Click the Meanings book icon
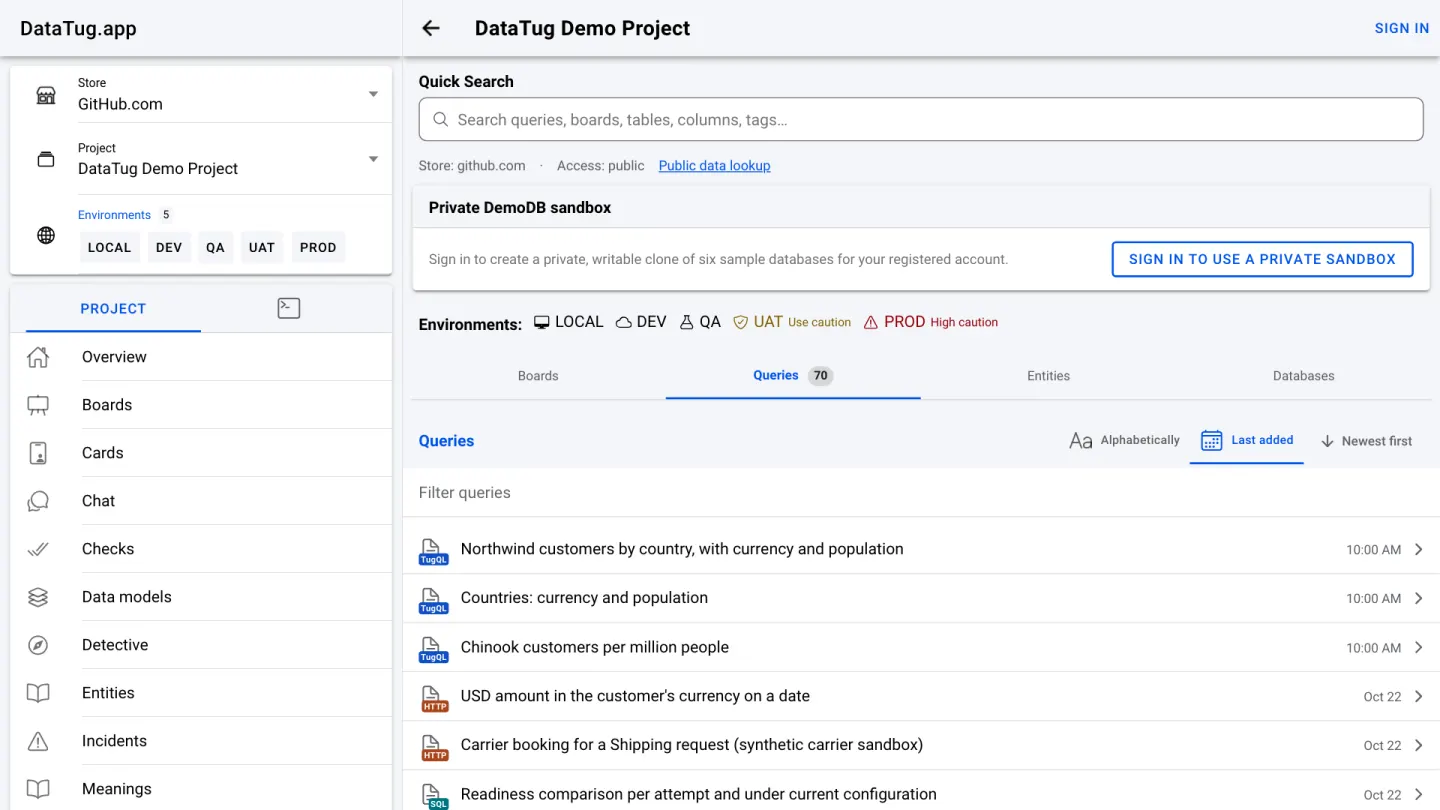The width and height of the screenshot is (1440, 810). coord(38,789)
